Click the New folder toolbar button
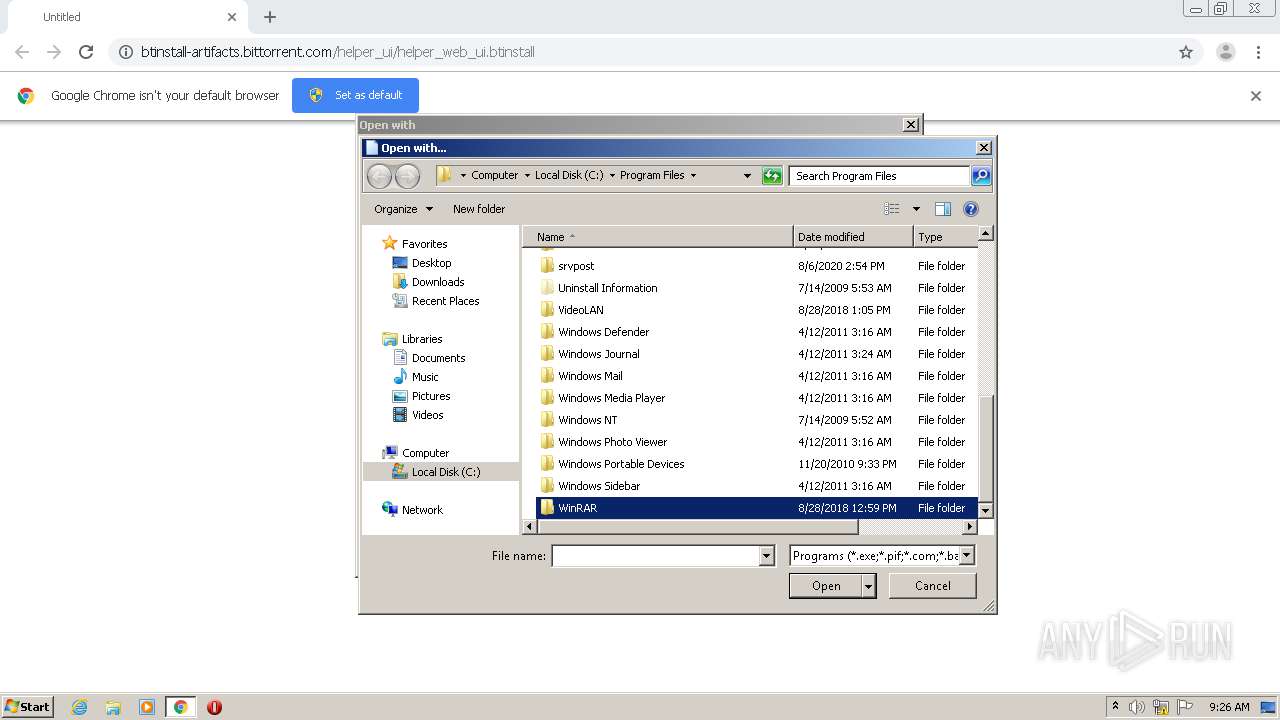Viewport: 1280px width, 720px height. (x=479, y=209)
